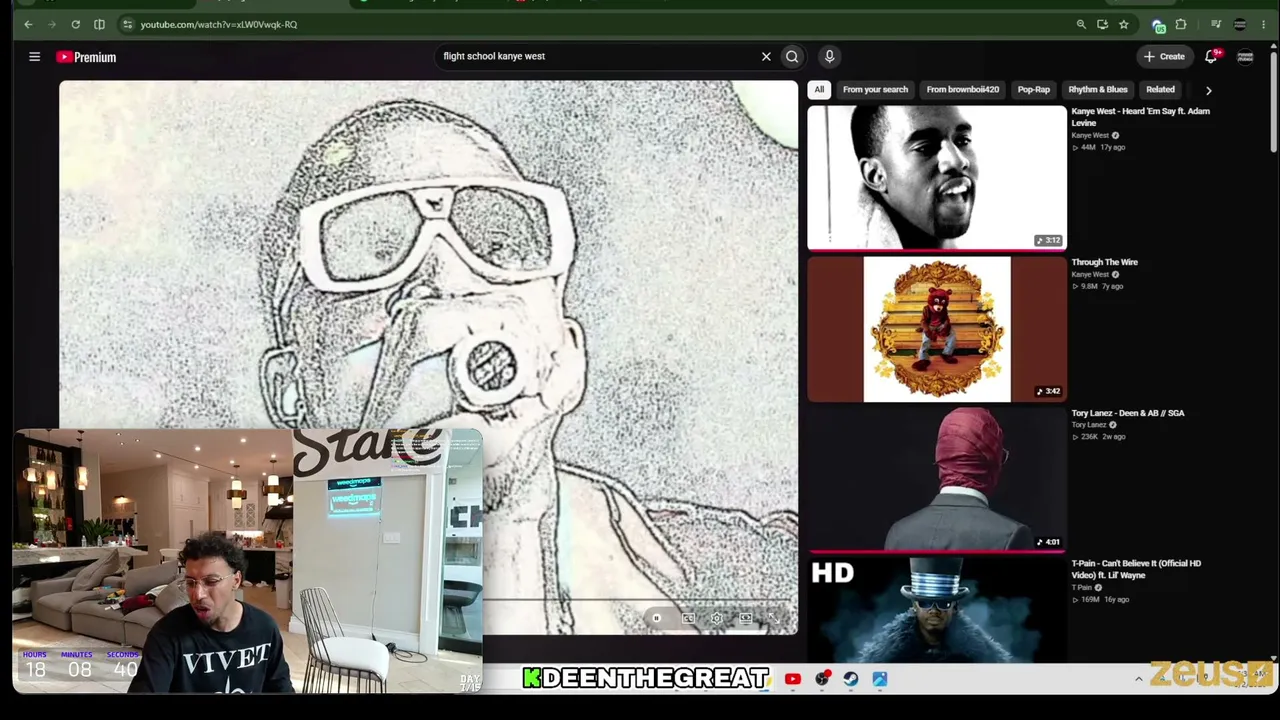The image size is (1280, 720).
Task: Open Through The Wire album thumbnail
Action: [x=937, y=329]
